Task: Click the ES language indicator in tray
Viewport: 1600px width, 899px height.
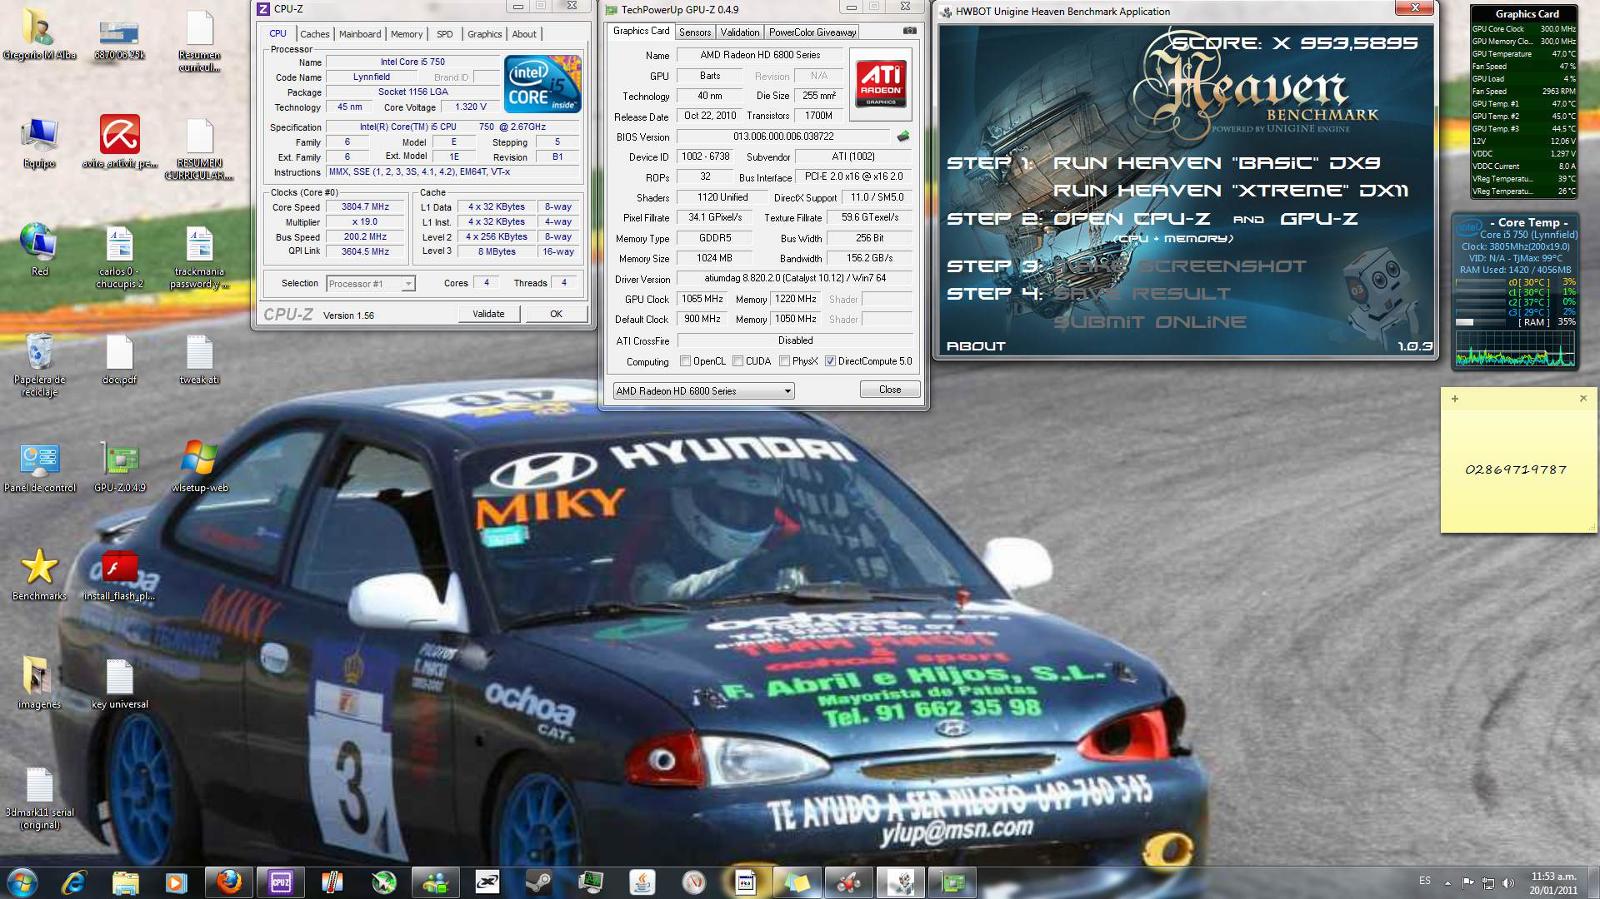Action: pos(1424,881)
